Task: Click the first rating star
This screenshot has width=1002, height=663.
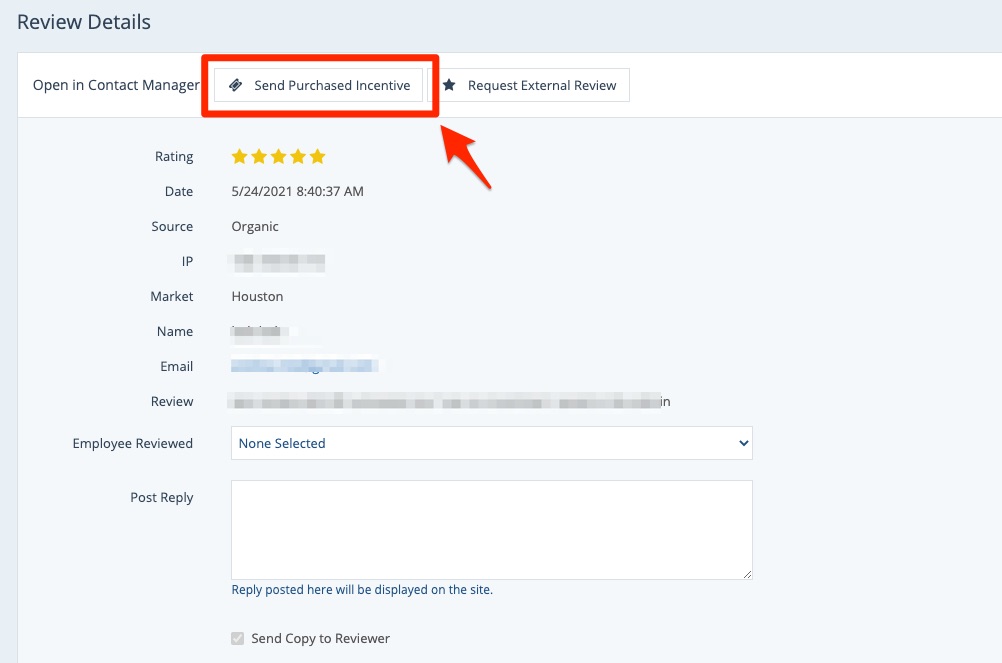Action: pos(239,157)
